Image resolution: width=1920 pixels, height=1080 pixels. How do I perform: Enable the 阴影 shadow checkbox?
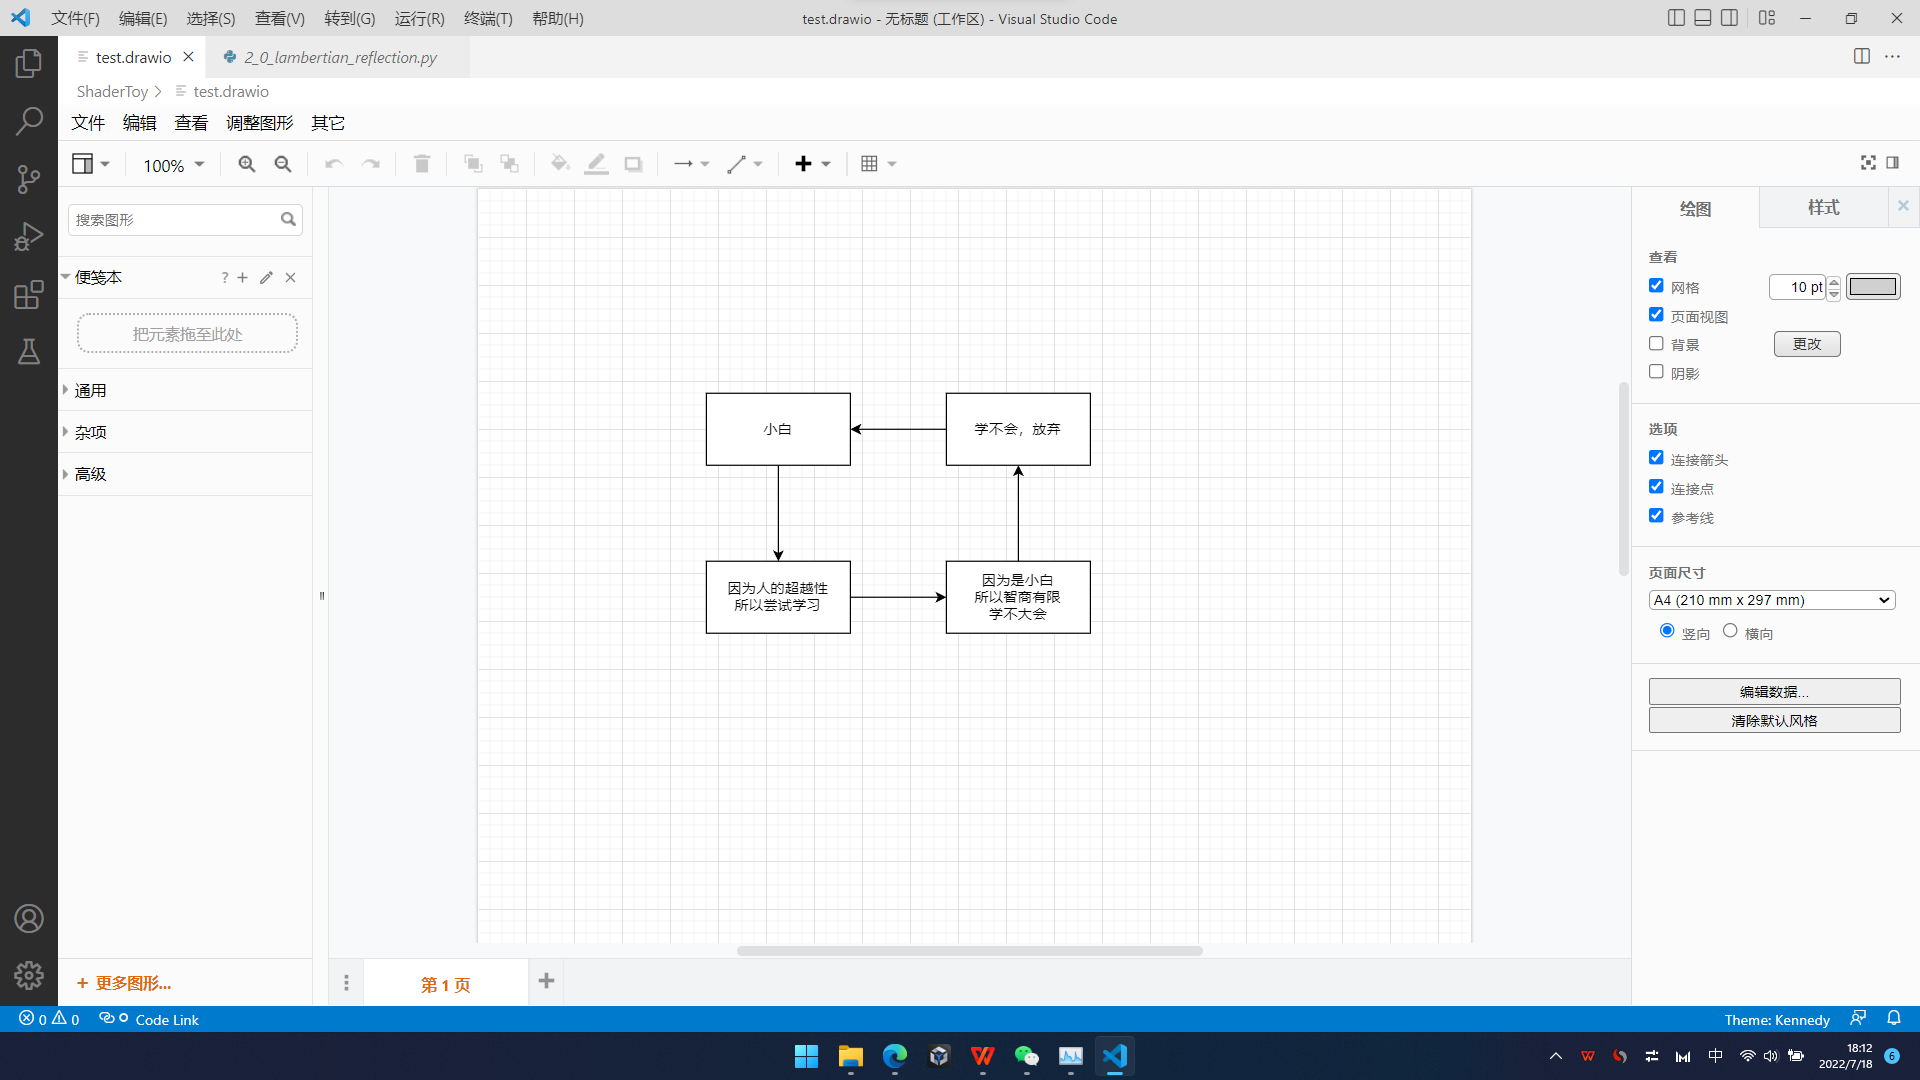(1656, 372)
